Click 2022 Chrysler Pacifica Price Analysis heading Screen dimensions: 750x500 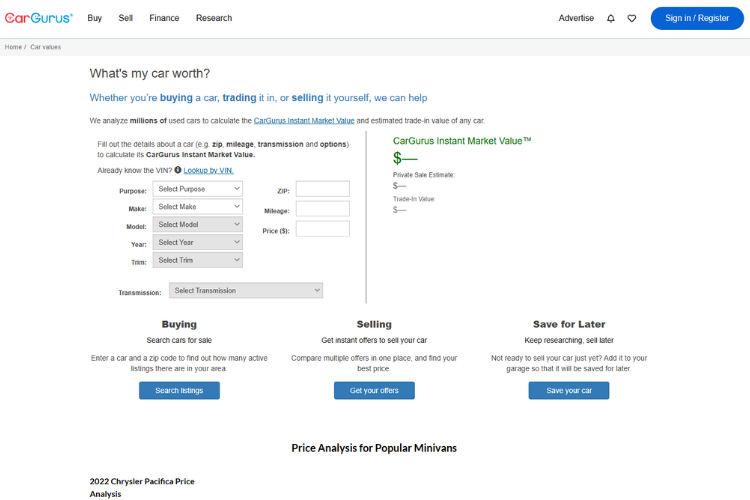(x=142, y=488)
